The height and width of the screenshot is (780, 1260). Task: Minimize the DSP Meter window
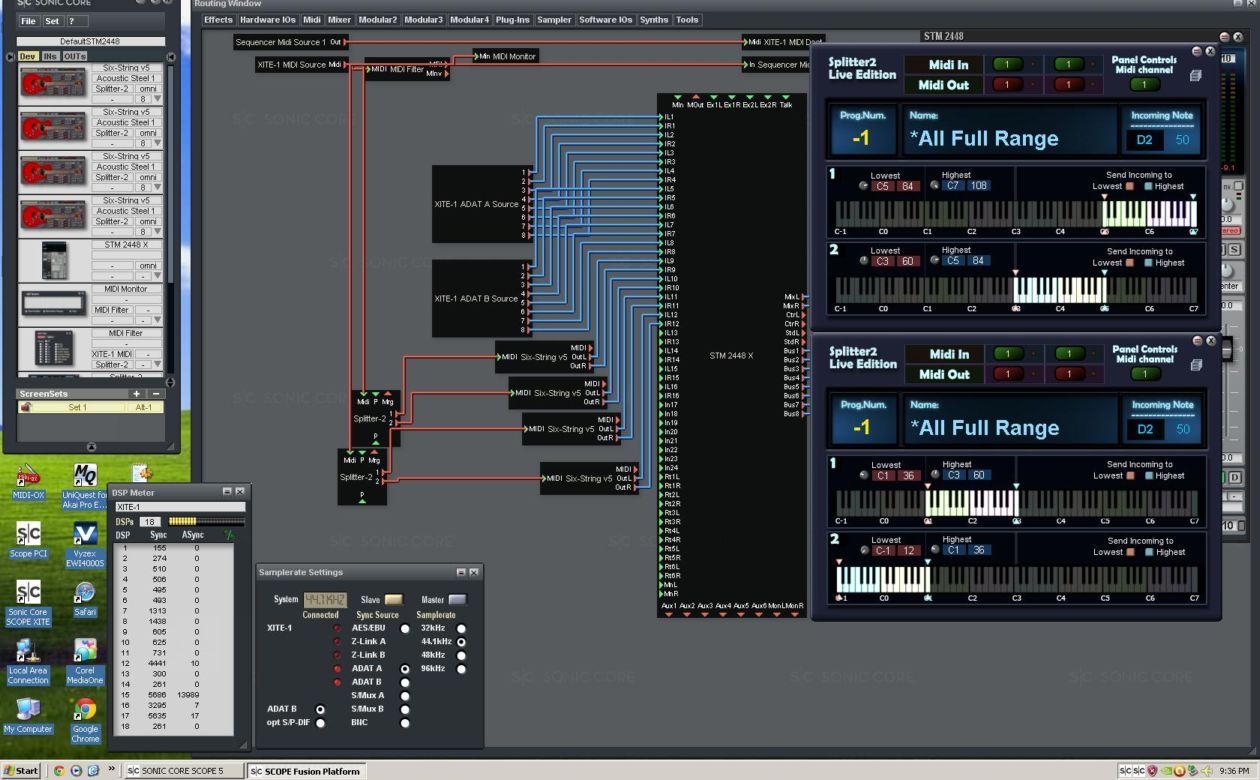(227, 492)
